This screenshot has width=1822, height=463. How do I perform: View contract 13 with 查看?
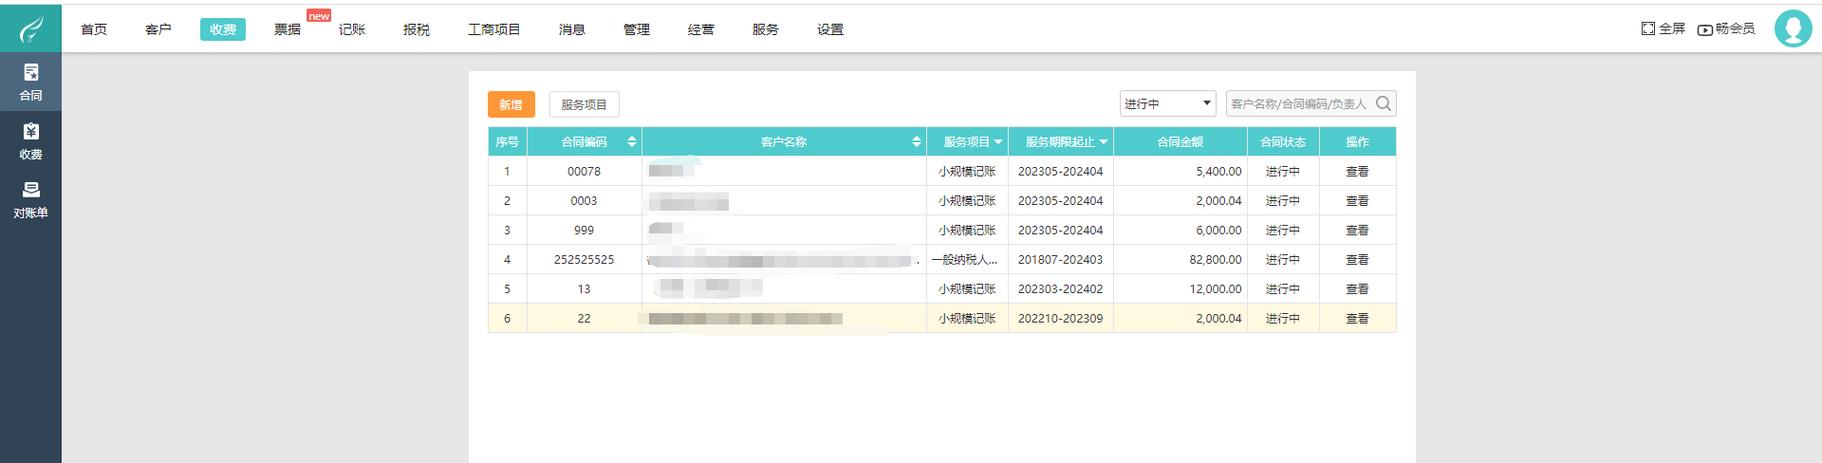pos(1357,289)
